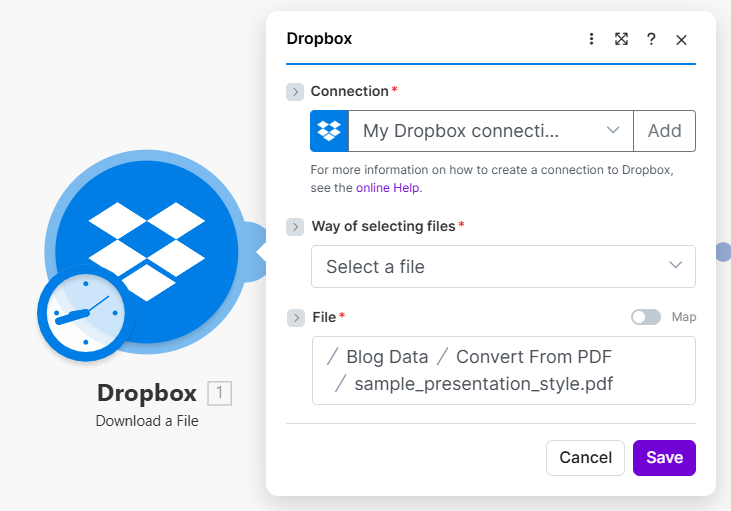Screen dimensions: 731x511
Task: Expand the File field options arrow
Action: [295, 318]
